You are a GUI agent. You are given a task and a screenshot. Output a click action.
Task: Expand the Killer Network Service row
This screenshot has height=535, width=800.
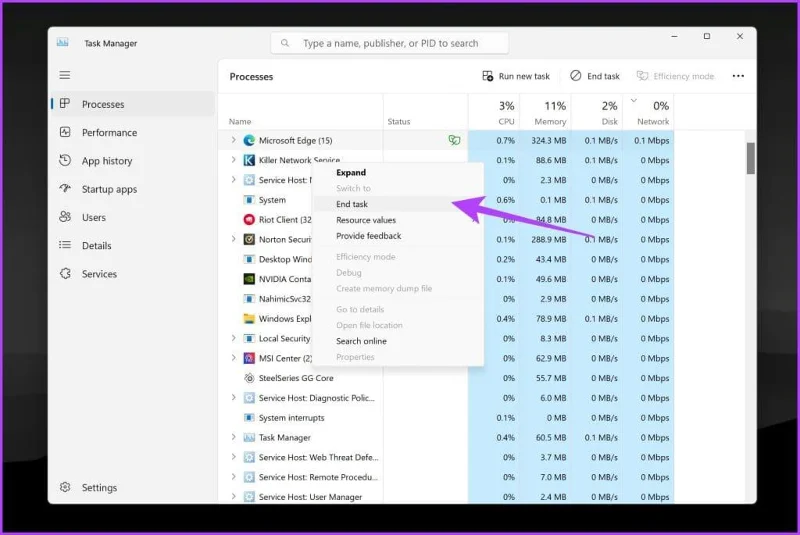tap(233, 160)
